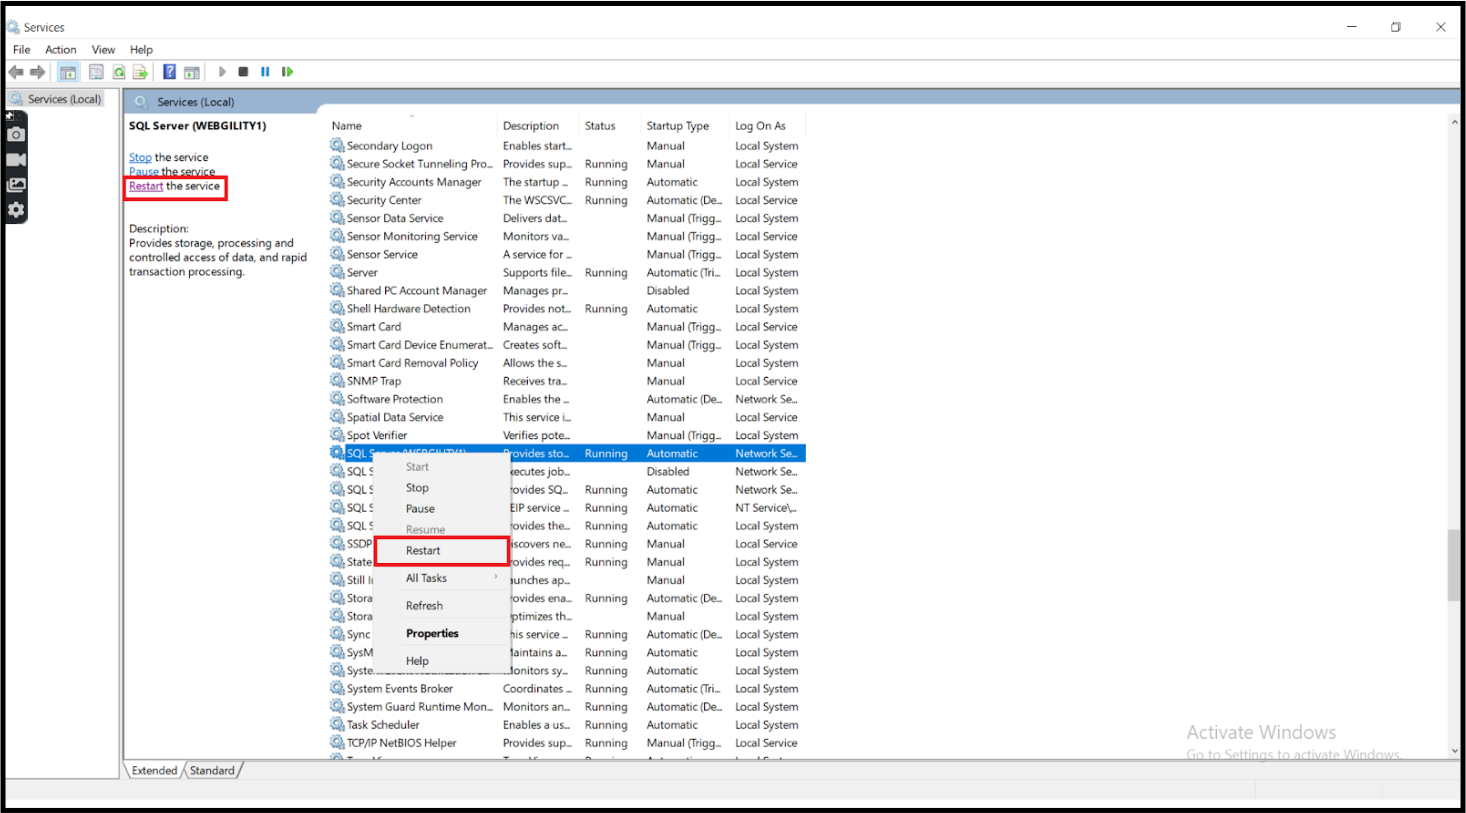Open the blue Help toolbar icon
The width and height of the screenshot is (1466, 813).
pyautogui.click(x=169, y=72)
